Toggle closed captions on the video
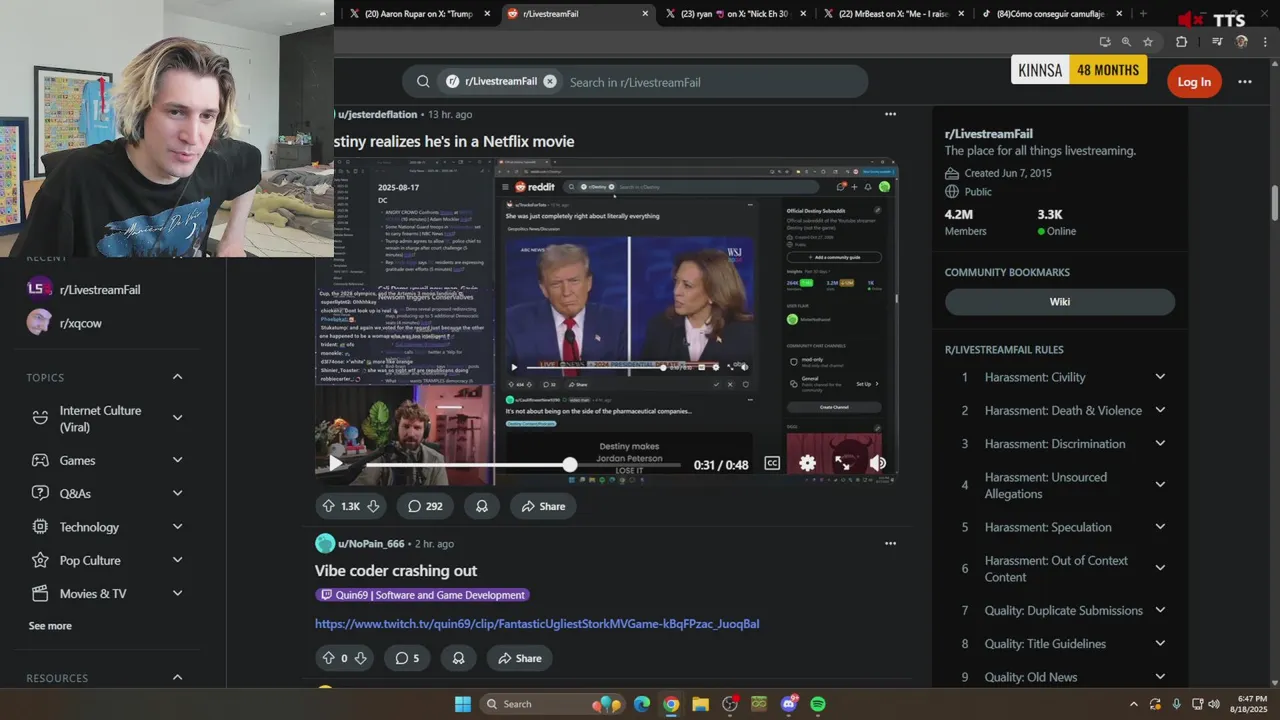The height and width of the screenshot is (720, 1280). 772,463
